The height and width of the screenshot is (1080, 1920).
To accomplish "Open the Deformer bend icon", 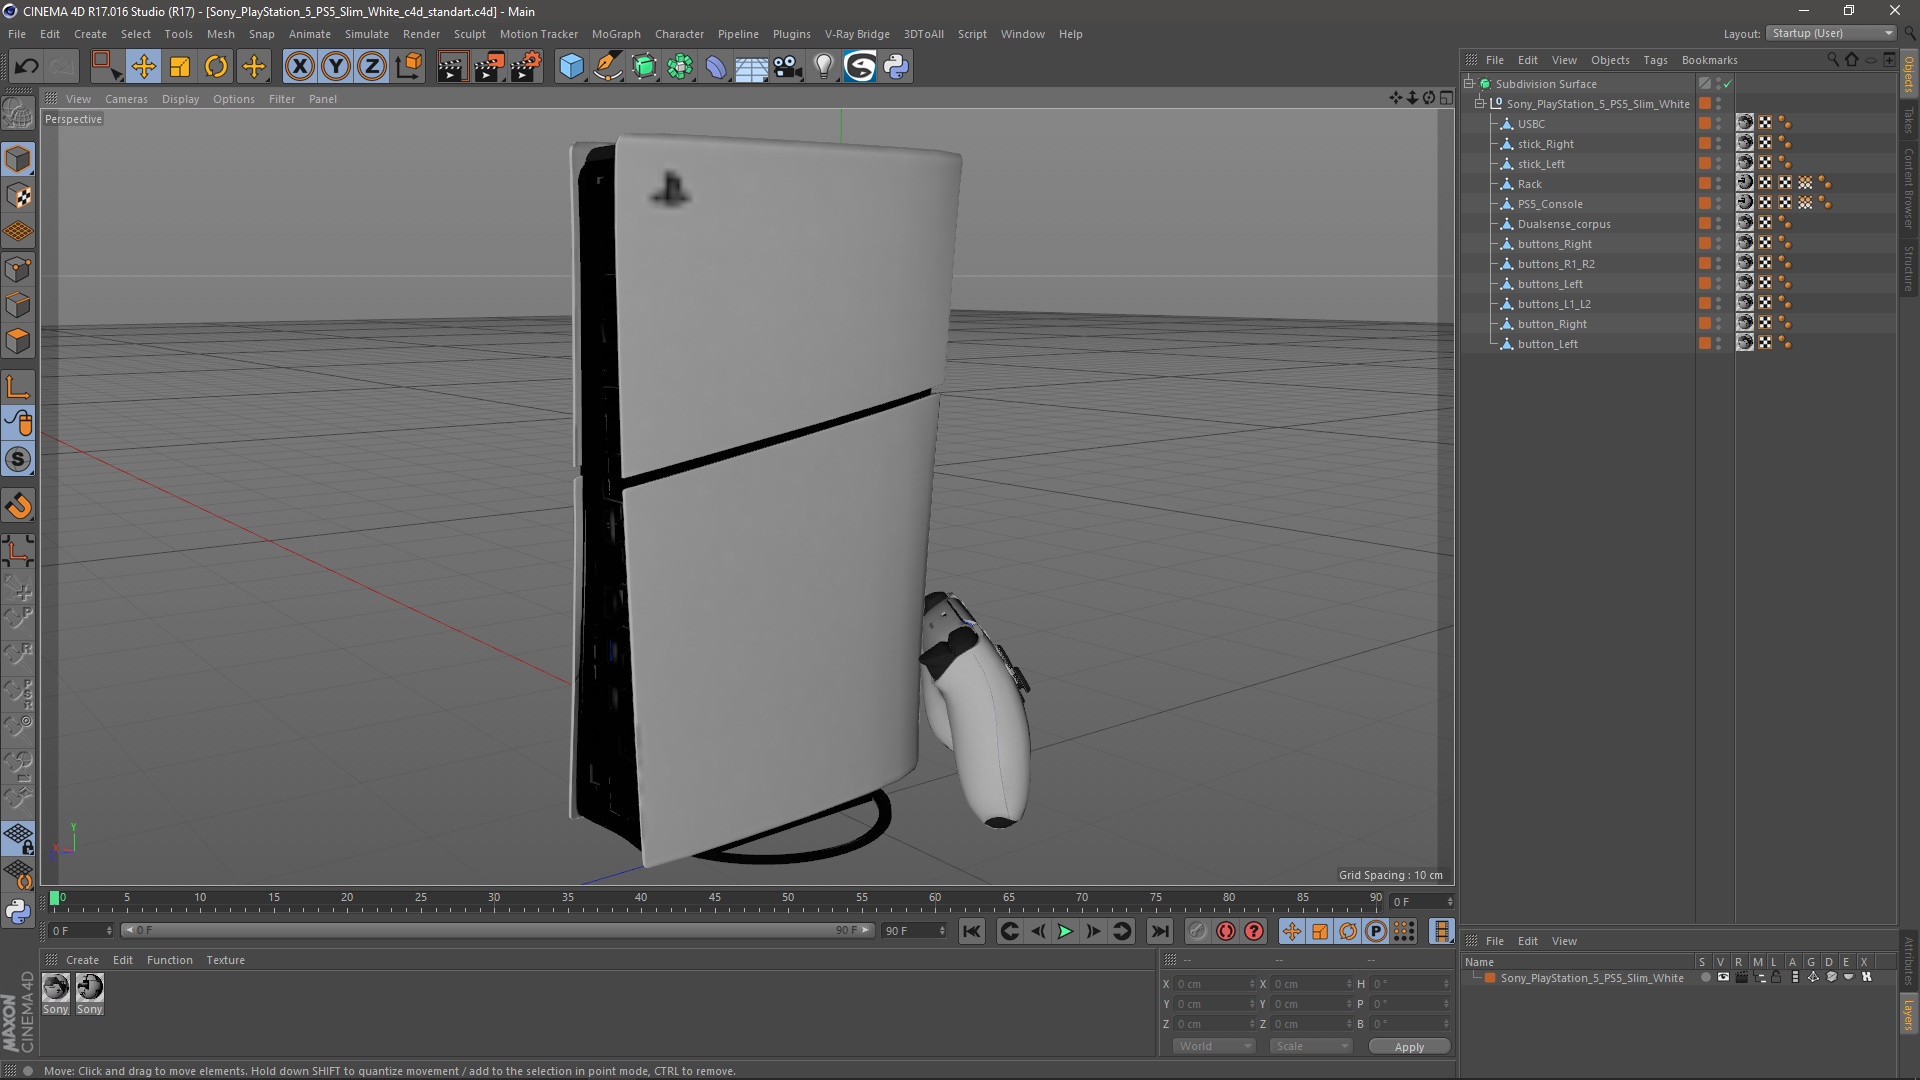I will point(716,67).
